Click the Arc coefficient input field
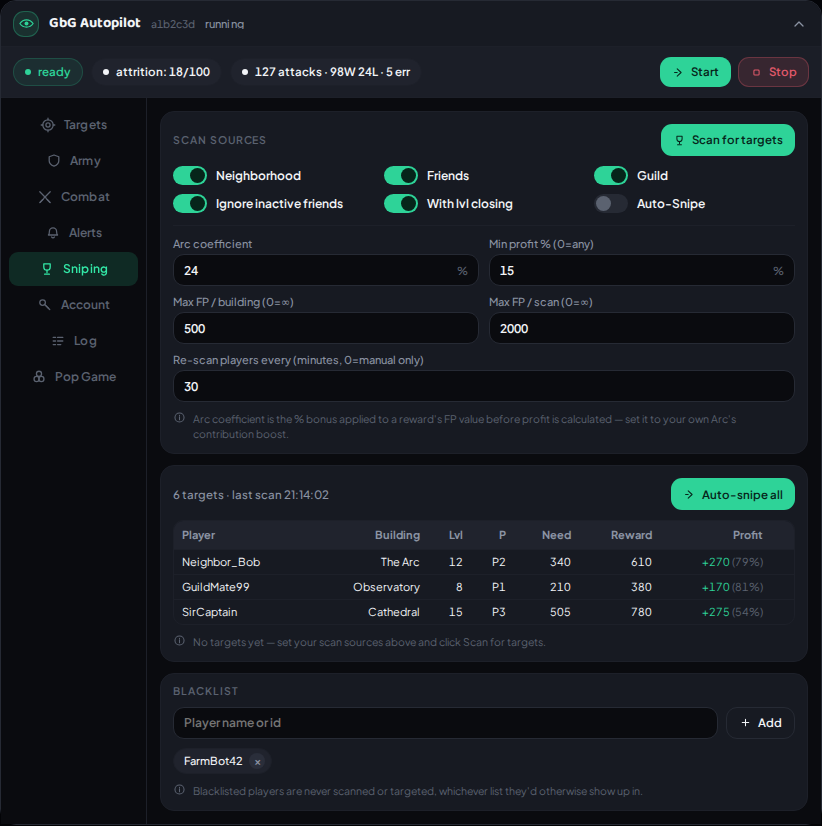The image size is (822, 826). click(x=326, y=270)
